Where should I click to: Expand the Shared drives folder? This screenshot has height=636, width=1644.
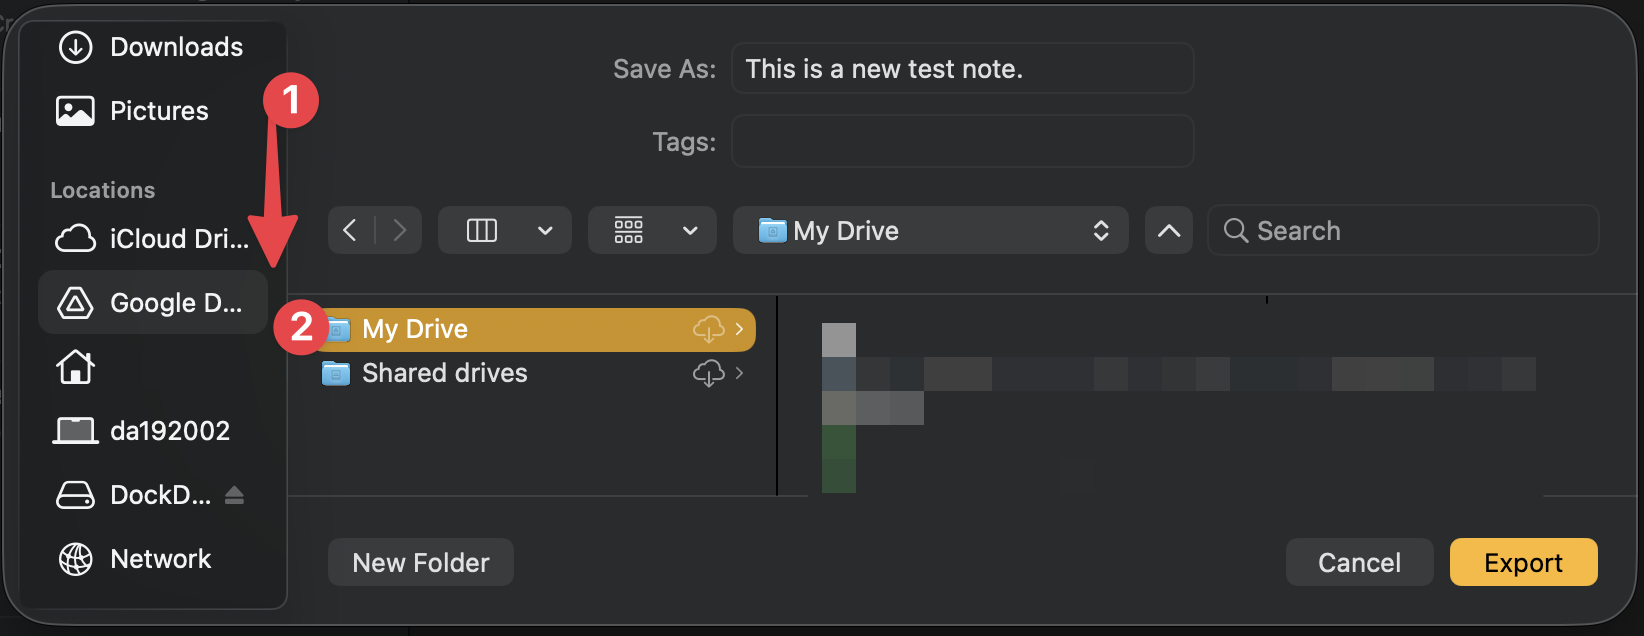pyautogui.click(x=739, y=373)
